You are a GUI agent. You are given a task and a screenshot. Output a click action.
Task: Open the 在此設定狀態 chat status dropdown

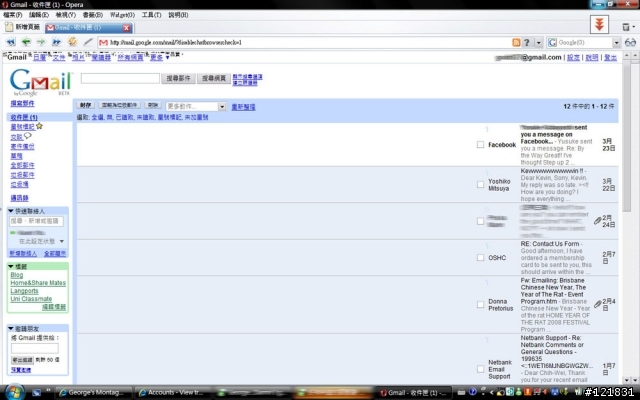tap(62, 241)
